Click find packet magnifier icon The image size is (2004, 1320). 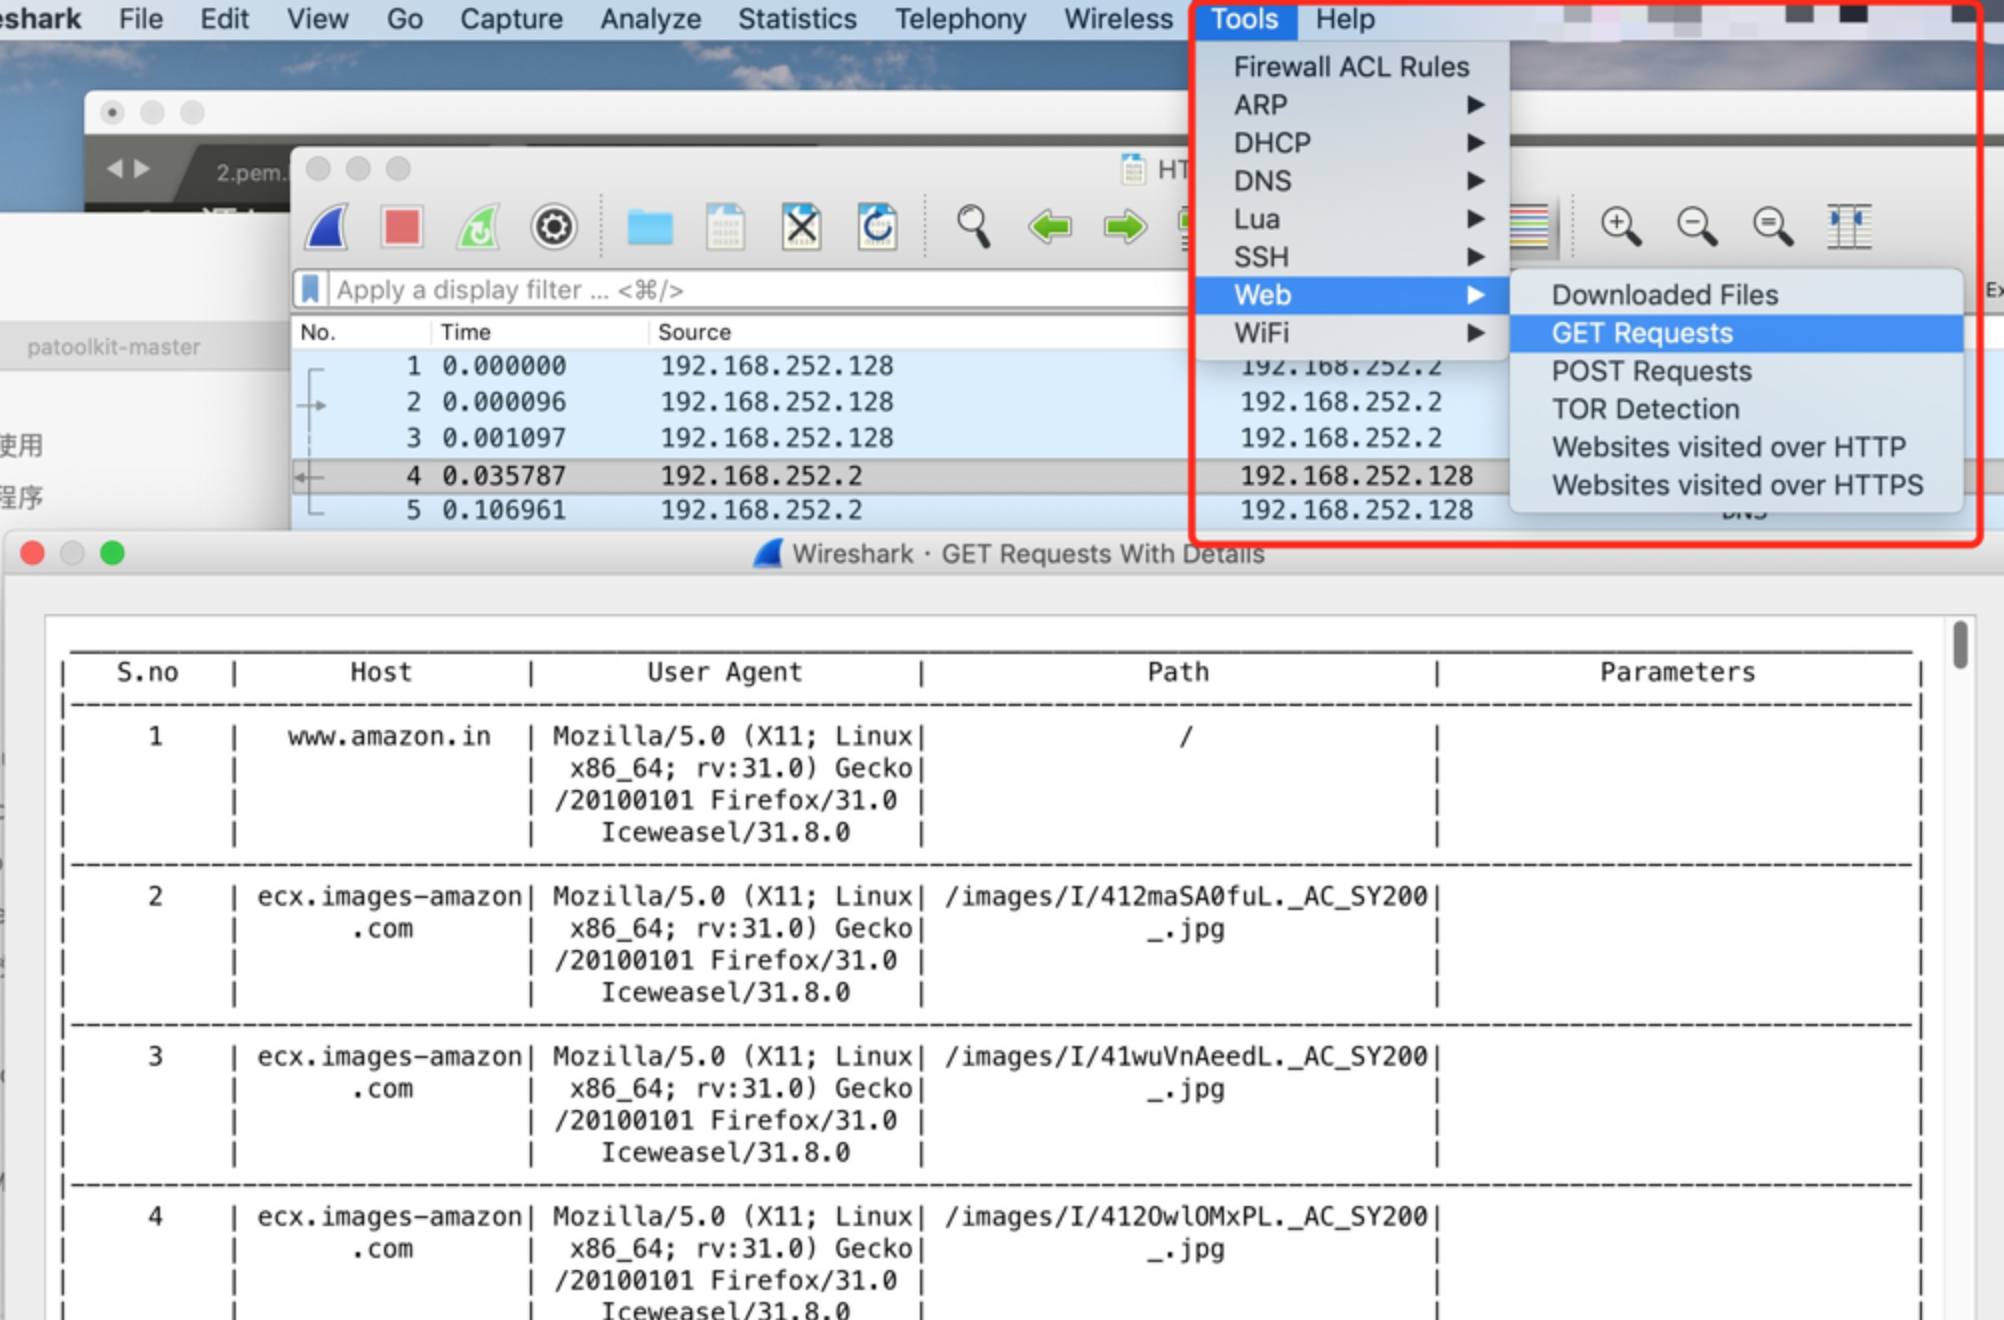coord(973,227)
